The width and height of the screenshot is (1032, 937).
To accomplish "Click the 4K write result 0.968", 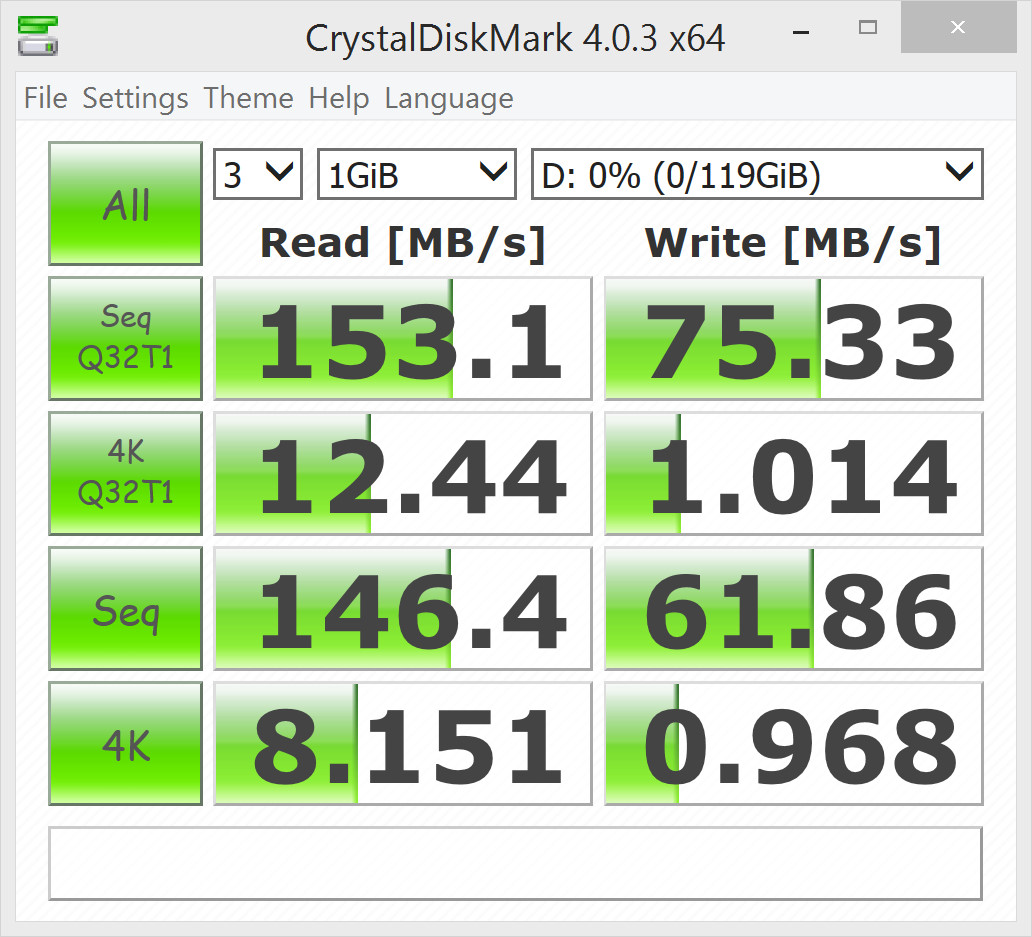I will [x=794, y=744].
